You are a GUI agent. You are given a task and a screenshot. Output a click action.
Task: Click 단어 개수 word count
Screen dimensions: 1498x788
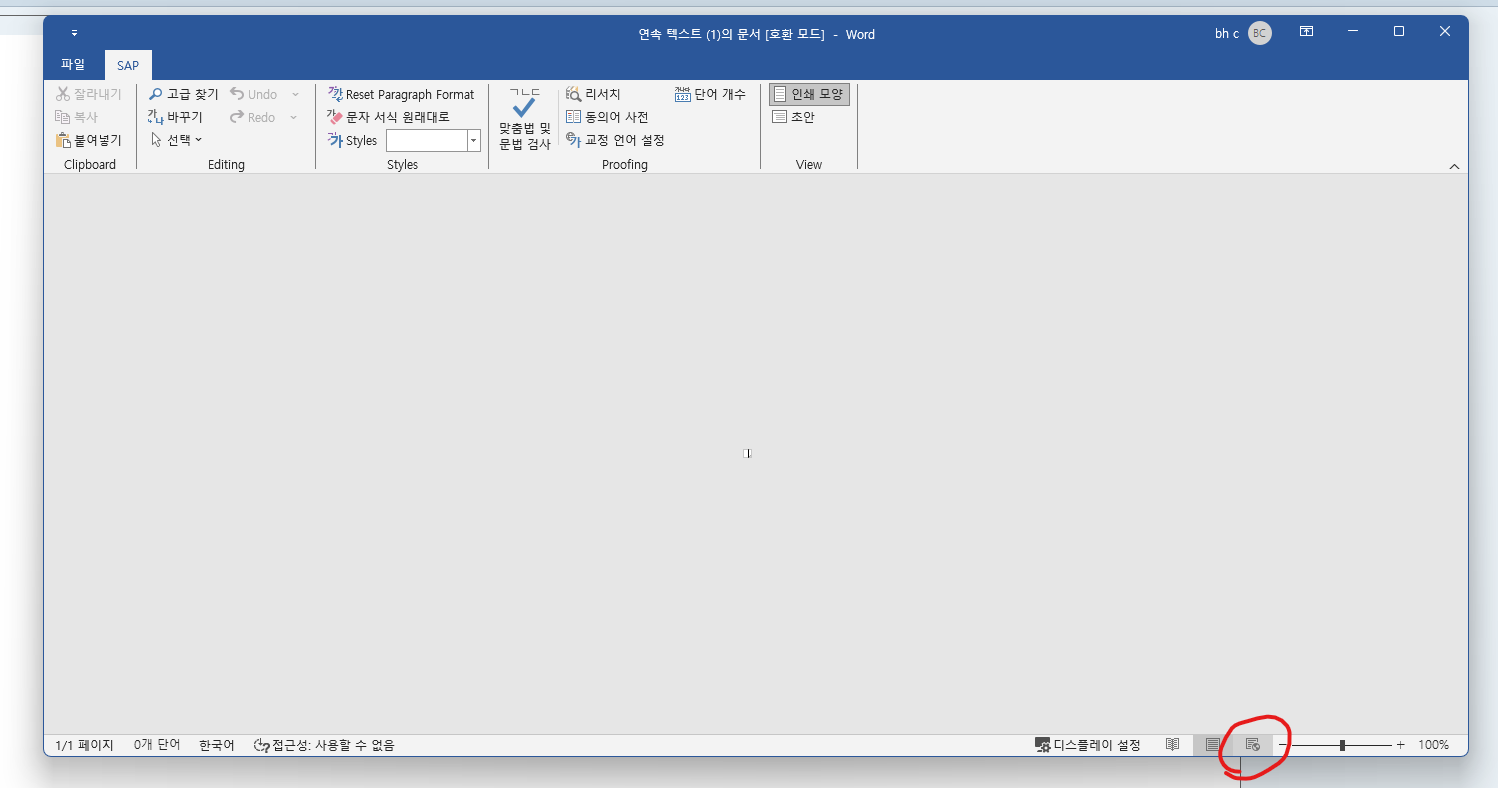[x=710, y=94]
